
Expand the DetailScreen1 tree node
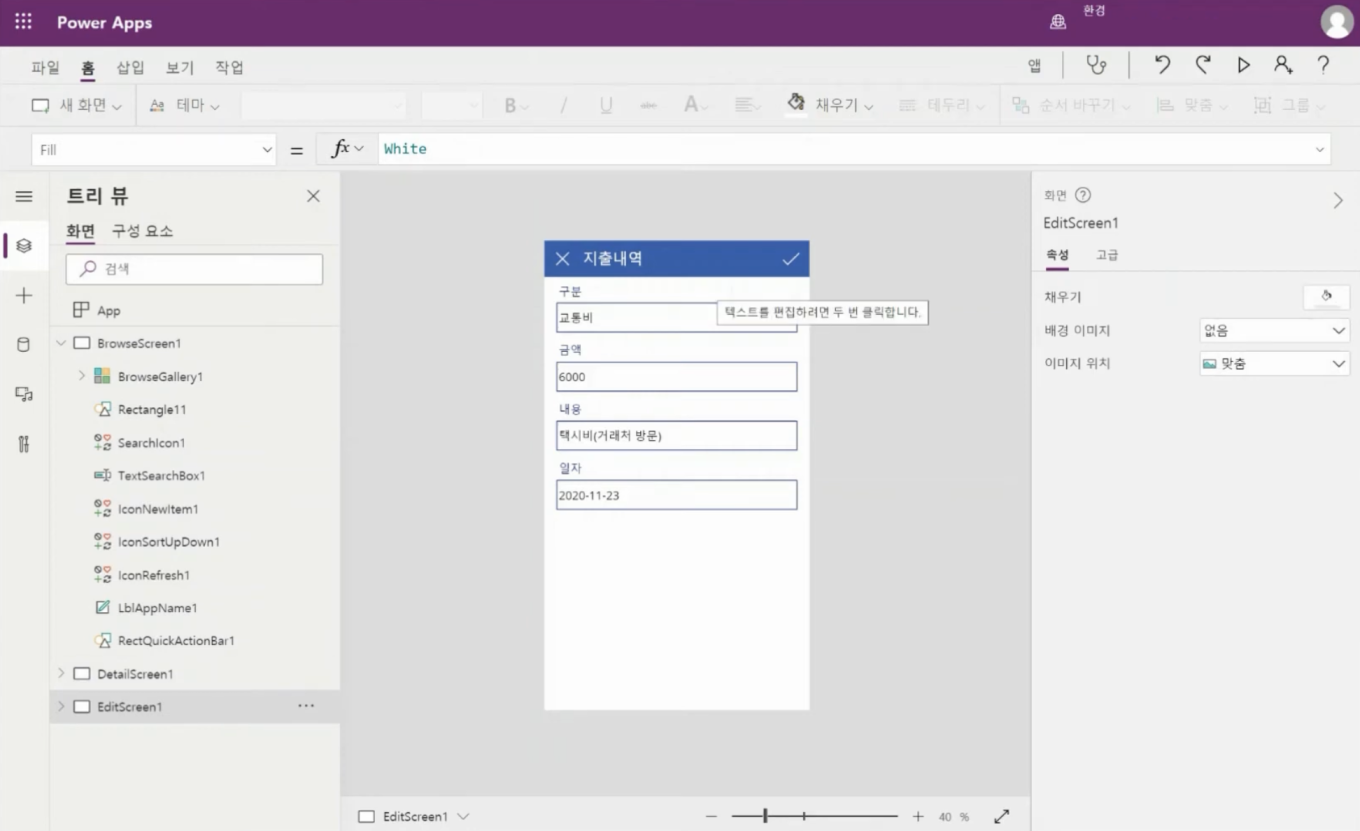click(61, 673)
